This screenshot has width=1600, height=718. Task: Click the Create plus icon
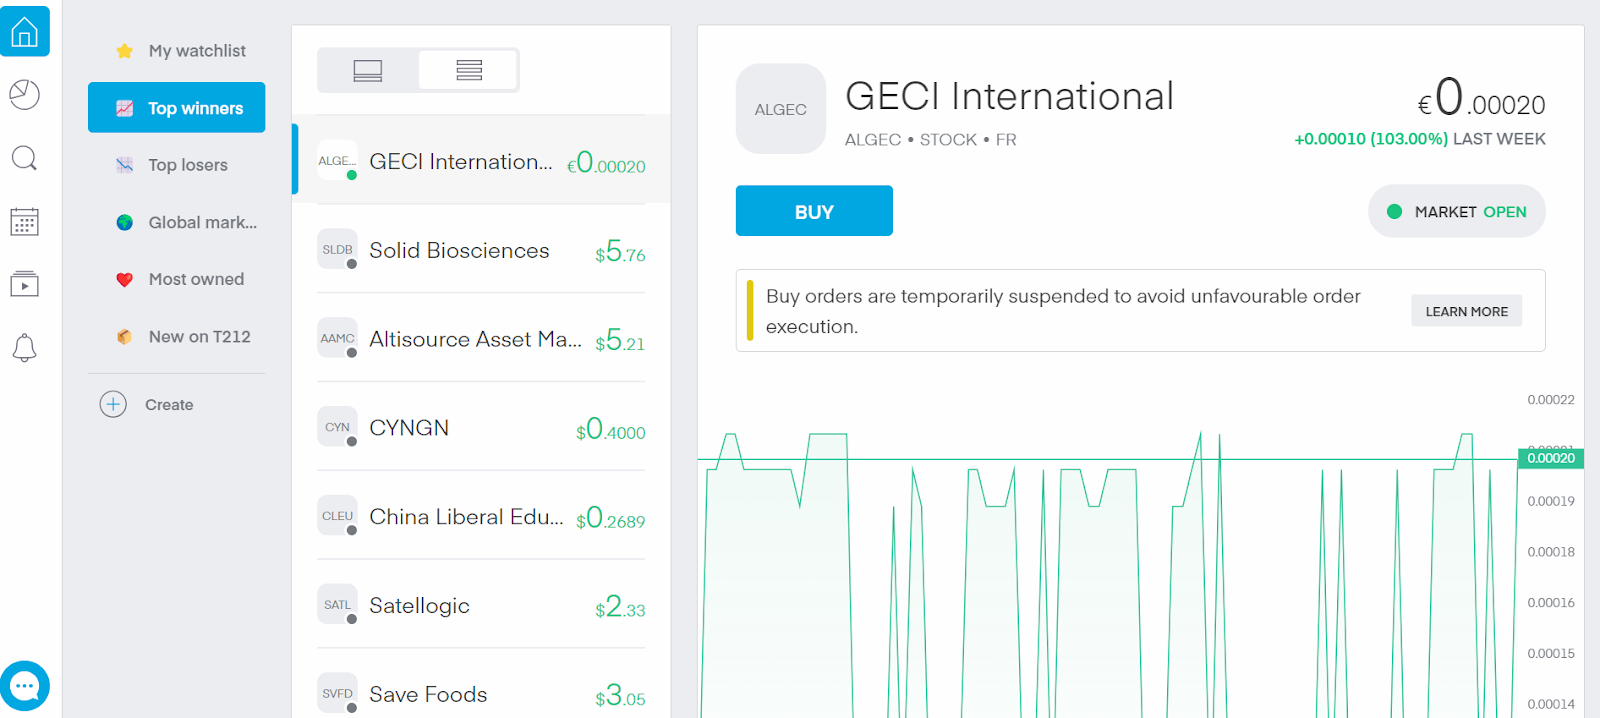[113, 404]
